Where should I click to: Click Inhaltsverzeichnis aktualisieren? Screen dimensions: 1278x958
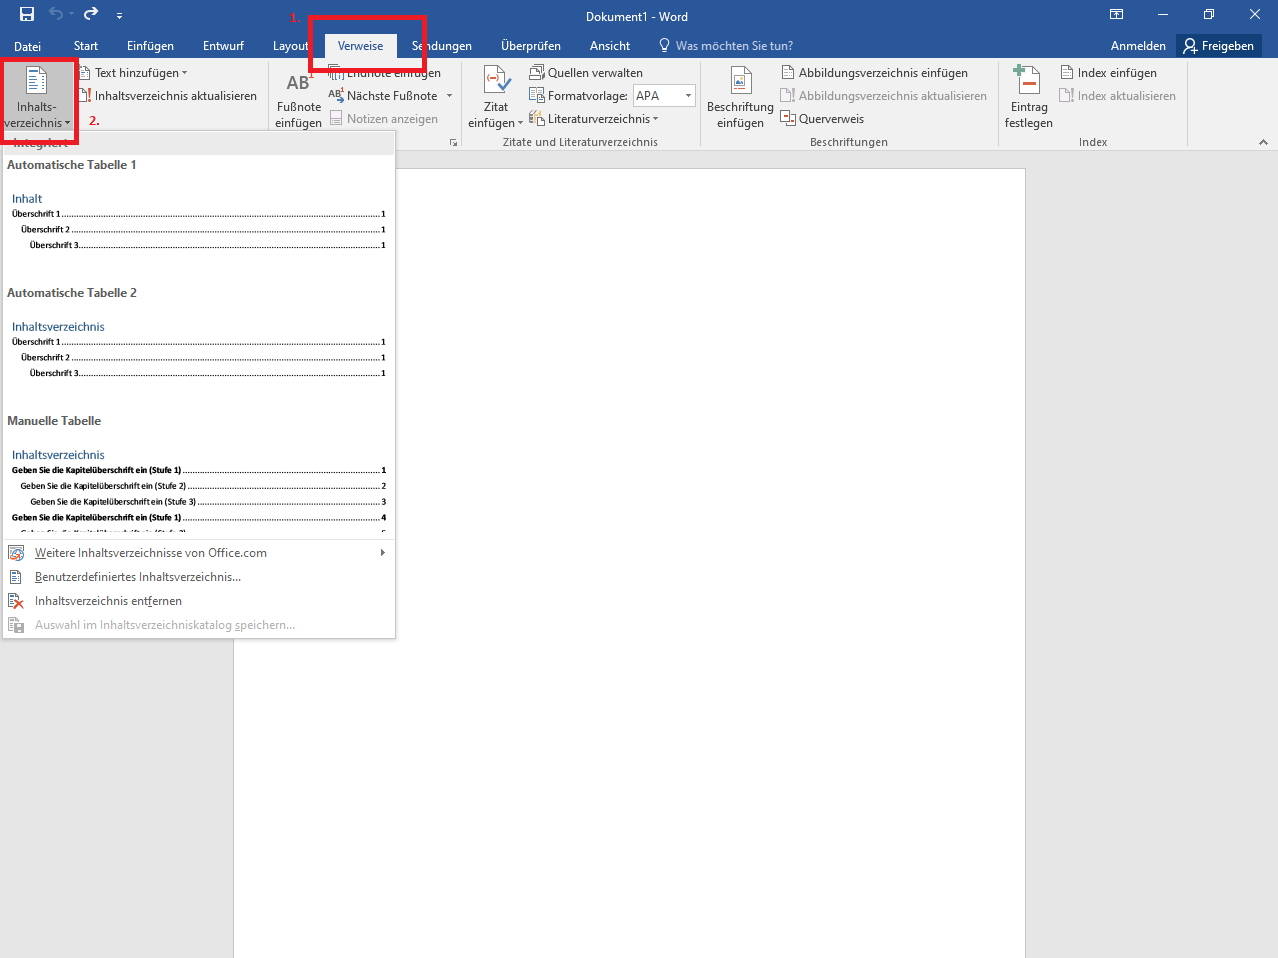tap(168, 96)
